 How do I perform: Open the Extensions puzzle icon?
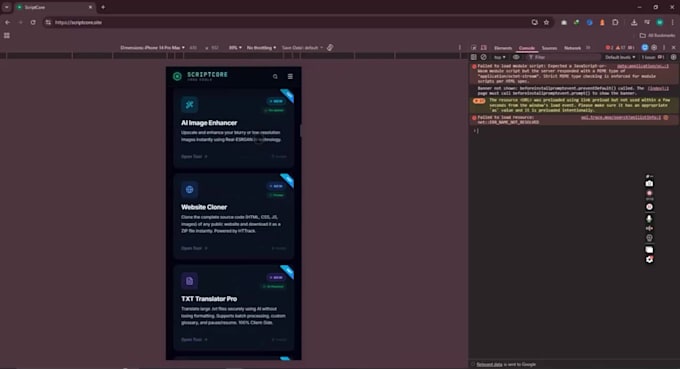pyautogui.click(x=615, y=23)
